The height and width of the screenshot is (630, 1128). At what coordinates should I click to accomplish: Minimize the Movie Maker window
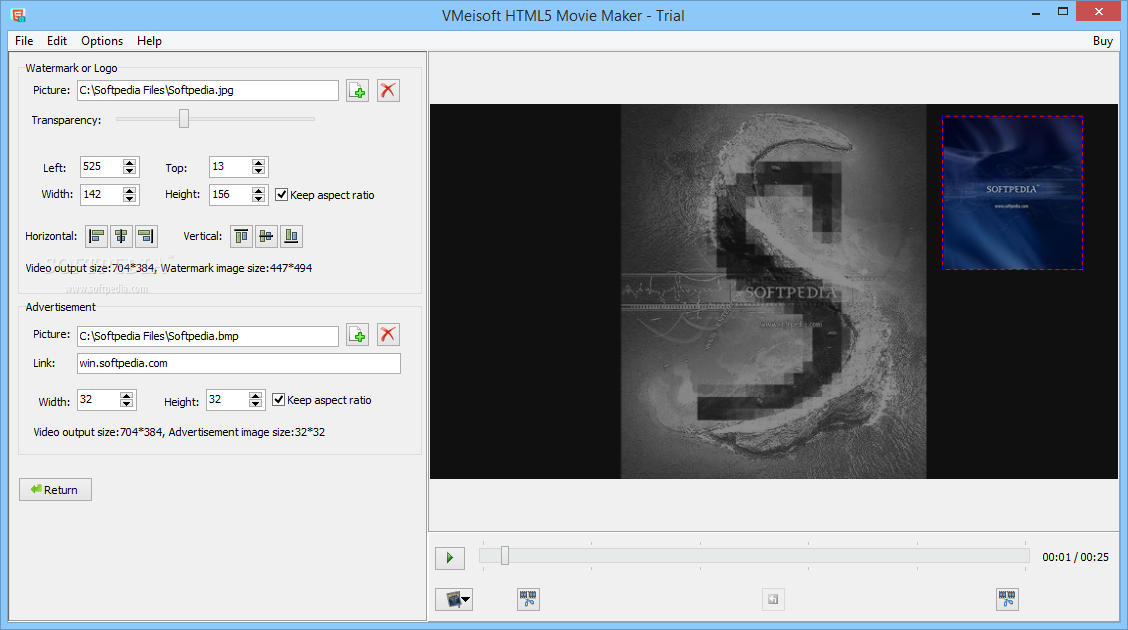pyautogui.click(x=1036, y=12)
